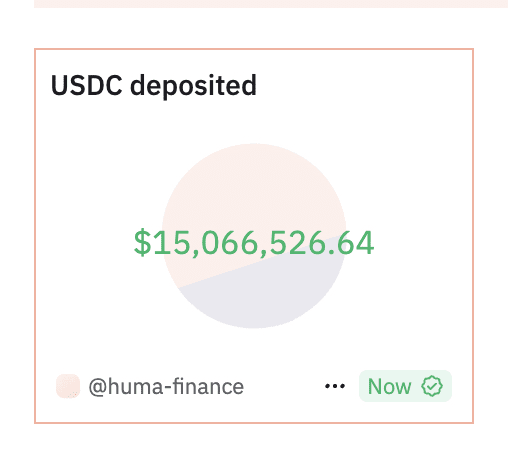Click the word "deposited" in the title
This screenshot has height=452, width=508.
(193, 86)
